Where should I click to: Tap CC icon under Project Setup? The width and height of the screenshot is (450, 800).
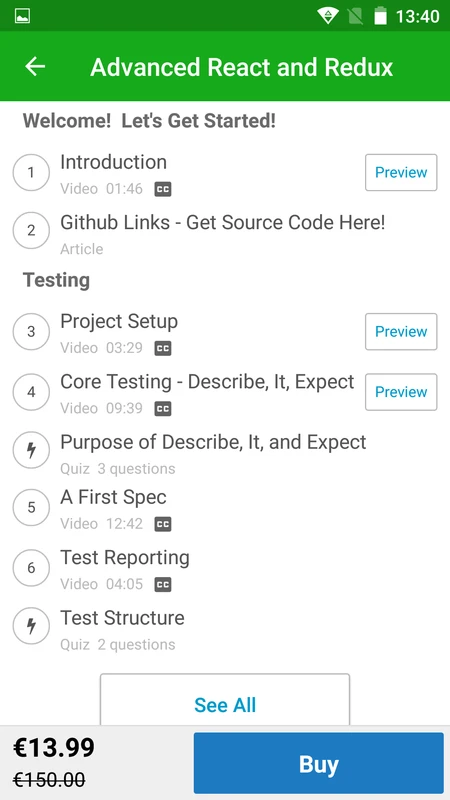[163, 348]
